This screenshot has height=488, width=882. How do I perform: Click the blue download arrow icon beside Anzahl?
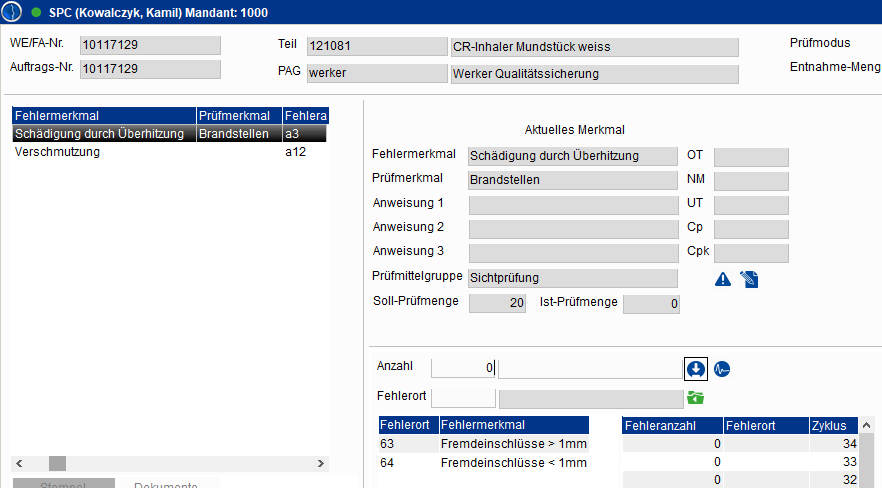coord(696,369)
